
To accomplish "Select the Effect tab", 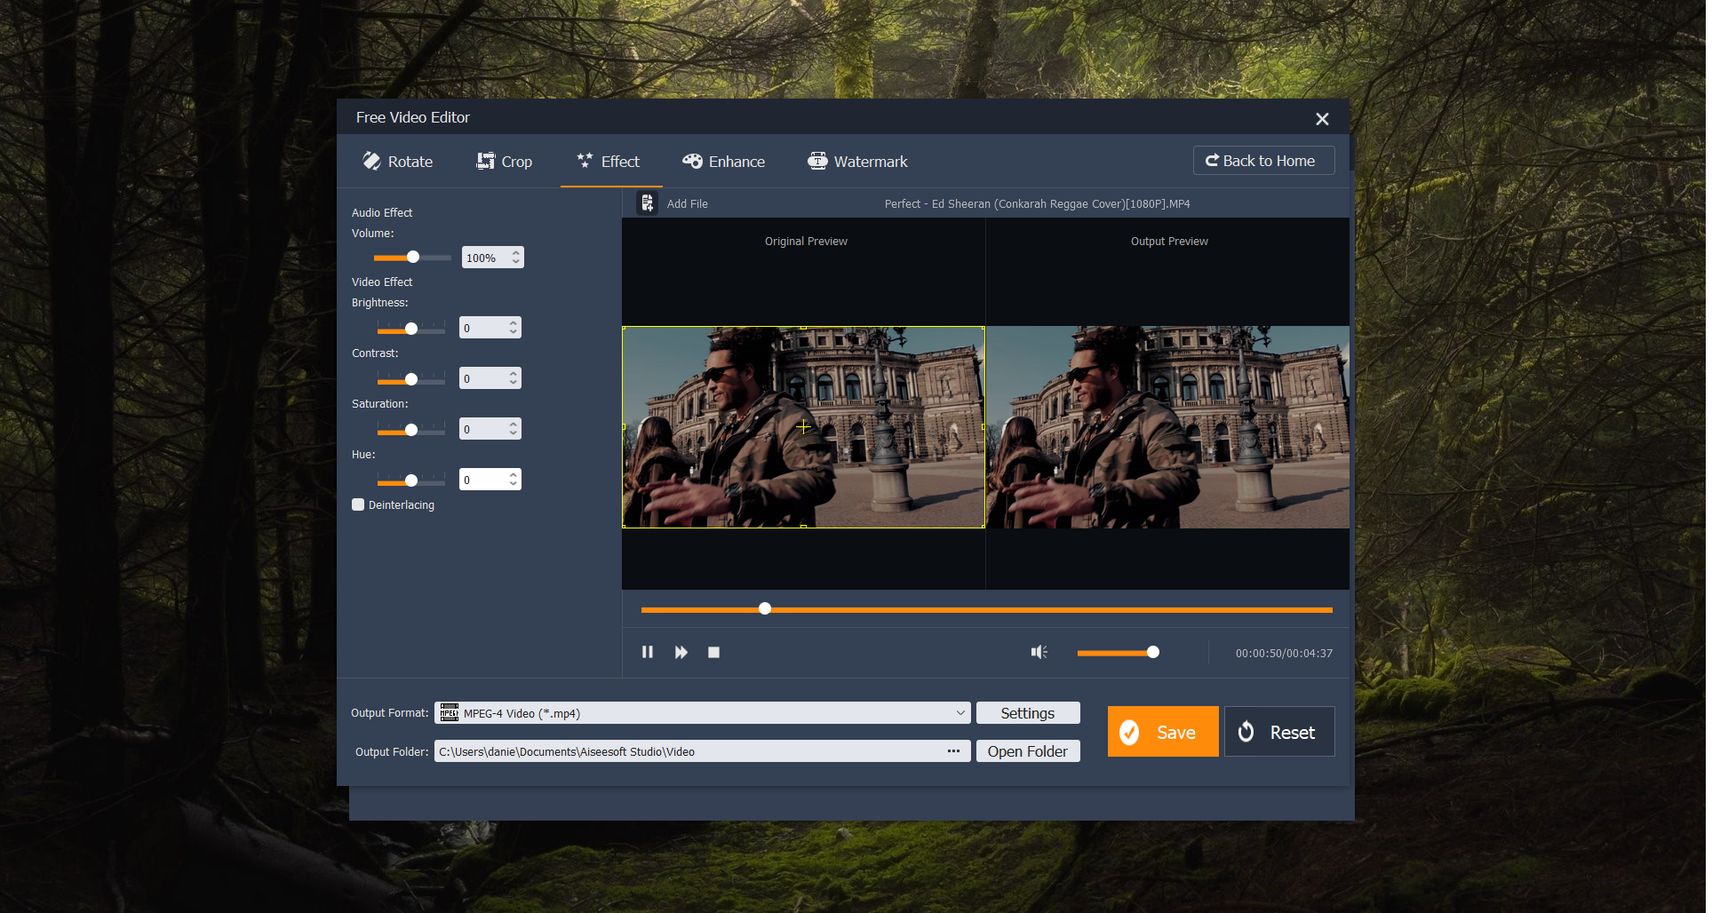I will [x=608, y=161].
